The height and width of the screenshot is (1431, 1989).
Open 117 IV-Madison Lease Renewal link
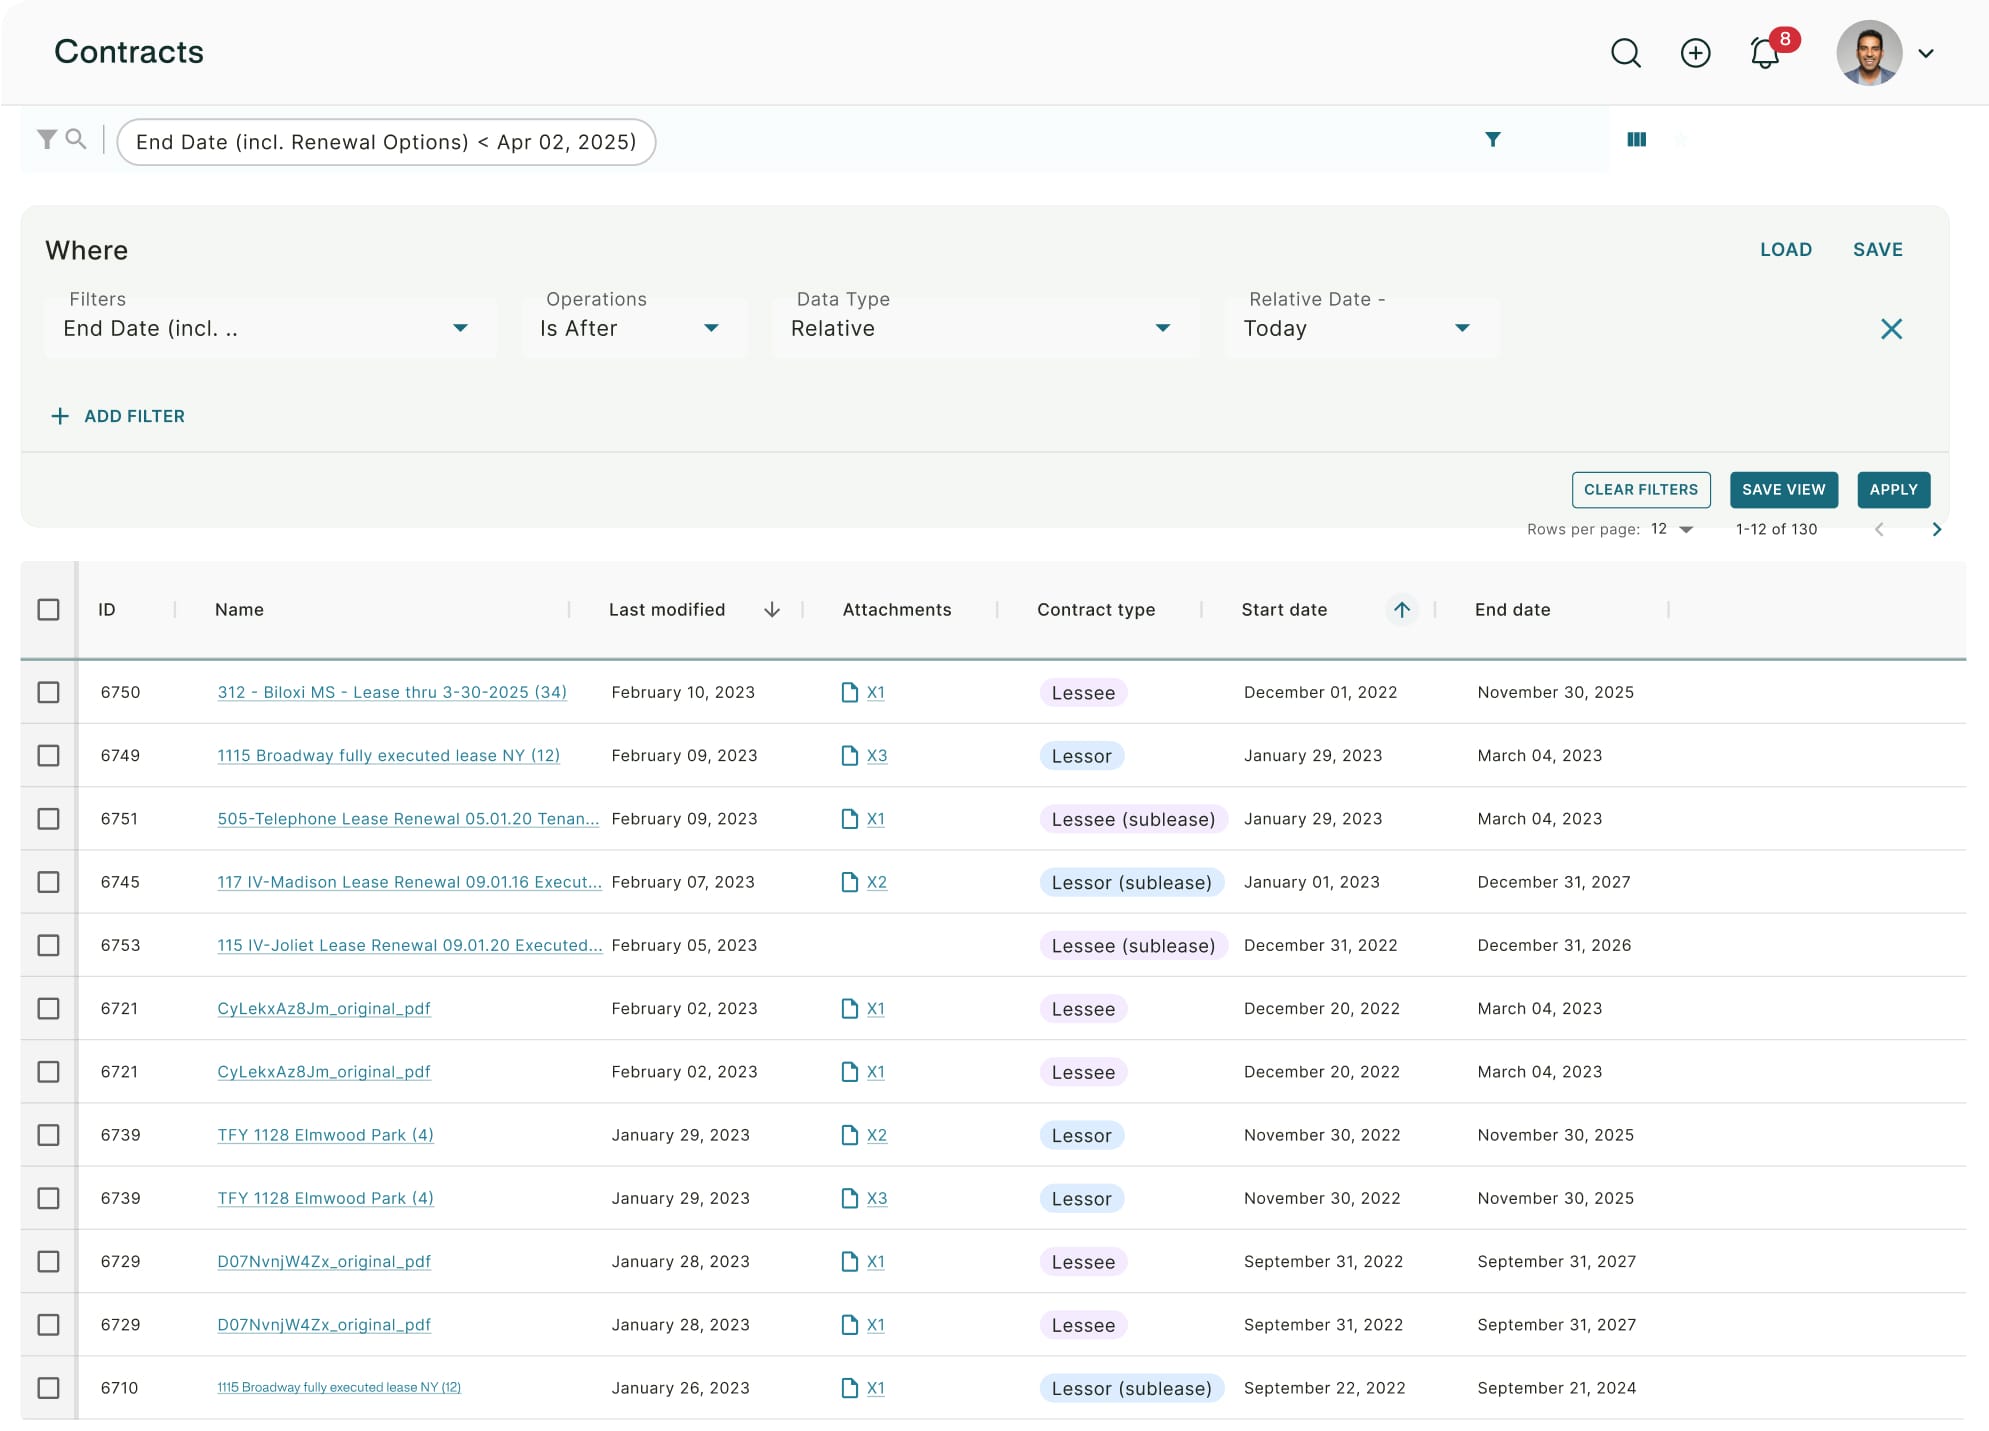click(x=410, y=882)
